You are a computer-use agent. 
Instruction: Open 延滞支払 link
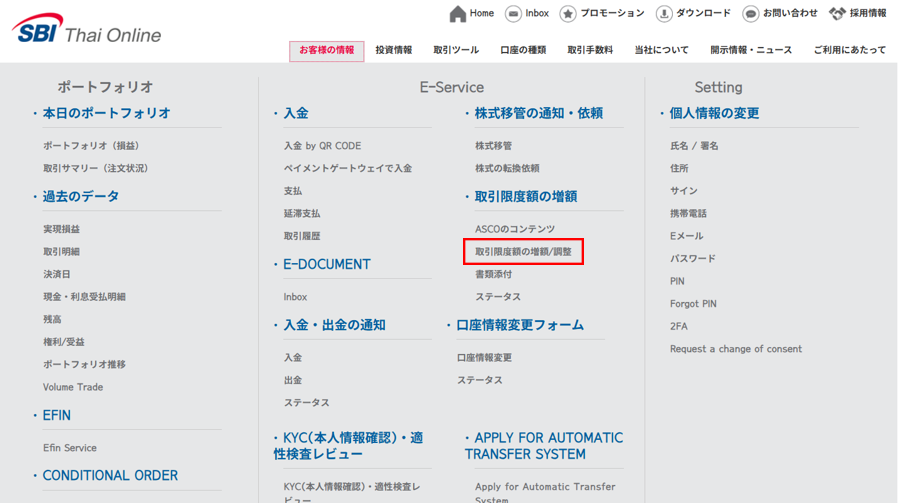tap(302, 213)
